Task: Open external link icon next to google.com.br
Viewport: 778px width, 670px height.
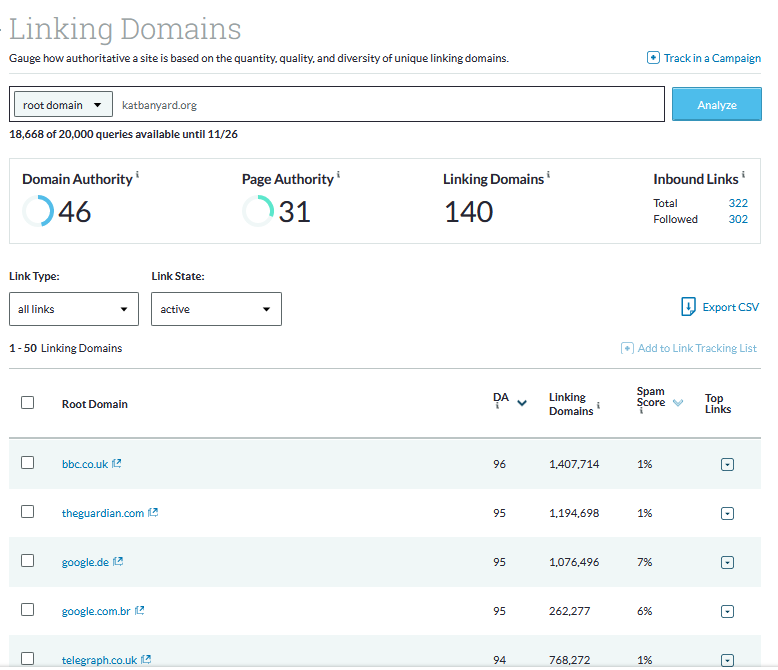Action: 139,610
